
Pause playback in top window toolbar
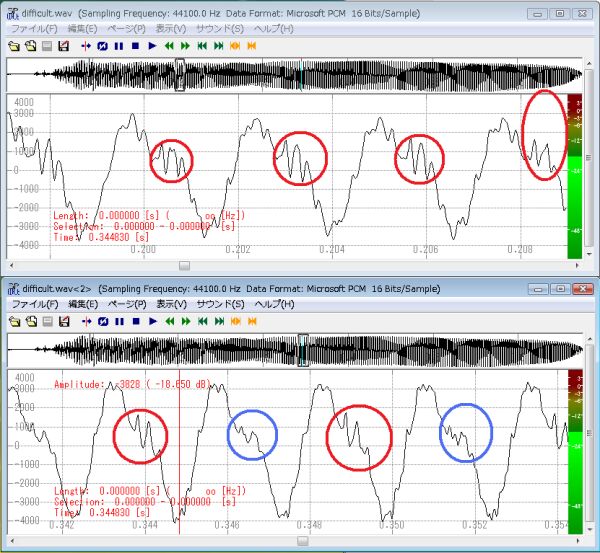tap(119, 46)
